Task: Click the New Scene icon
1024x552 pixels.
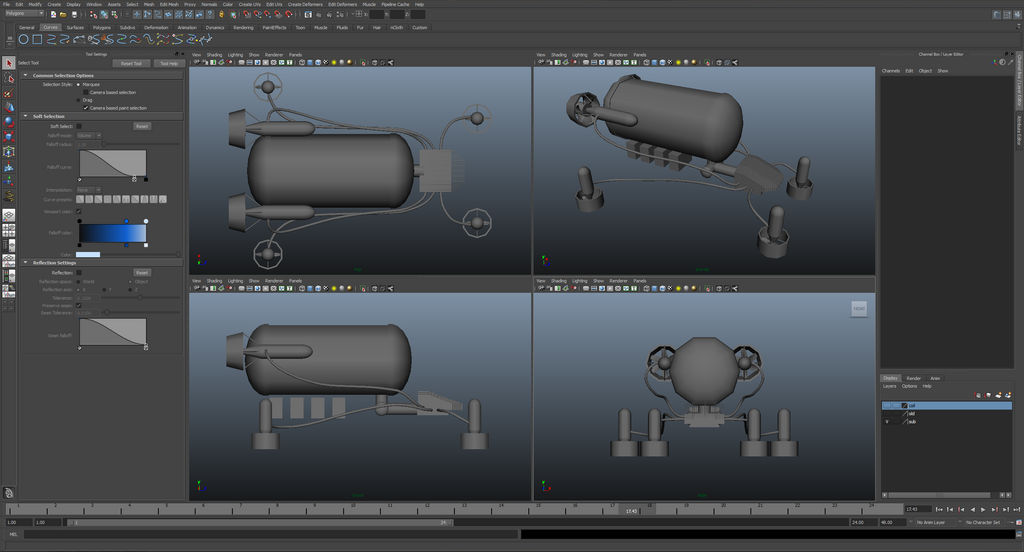Action: (x=54, y=14)
